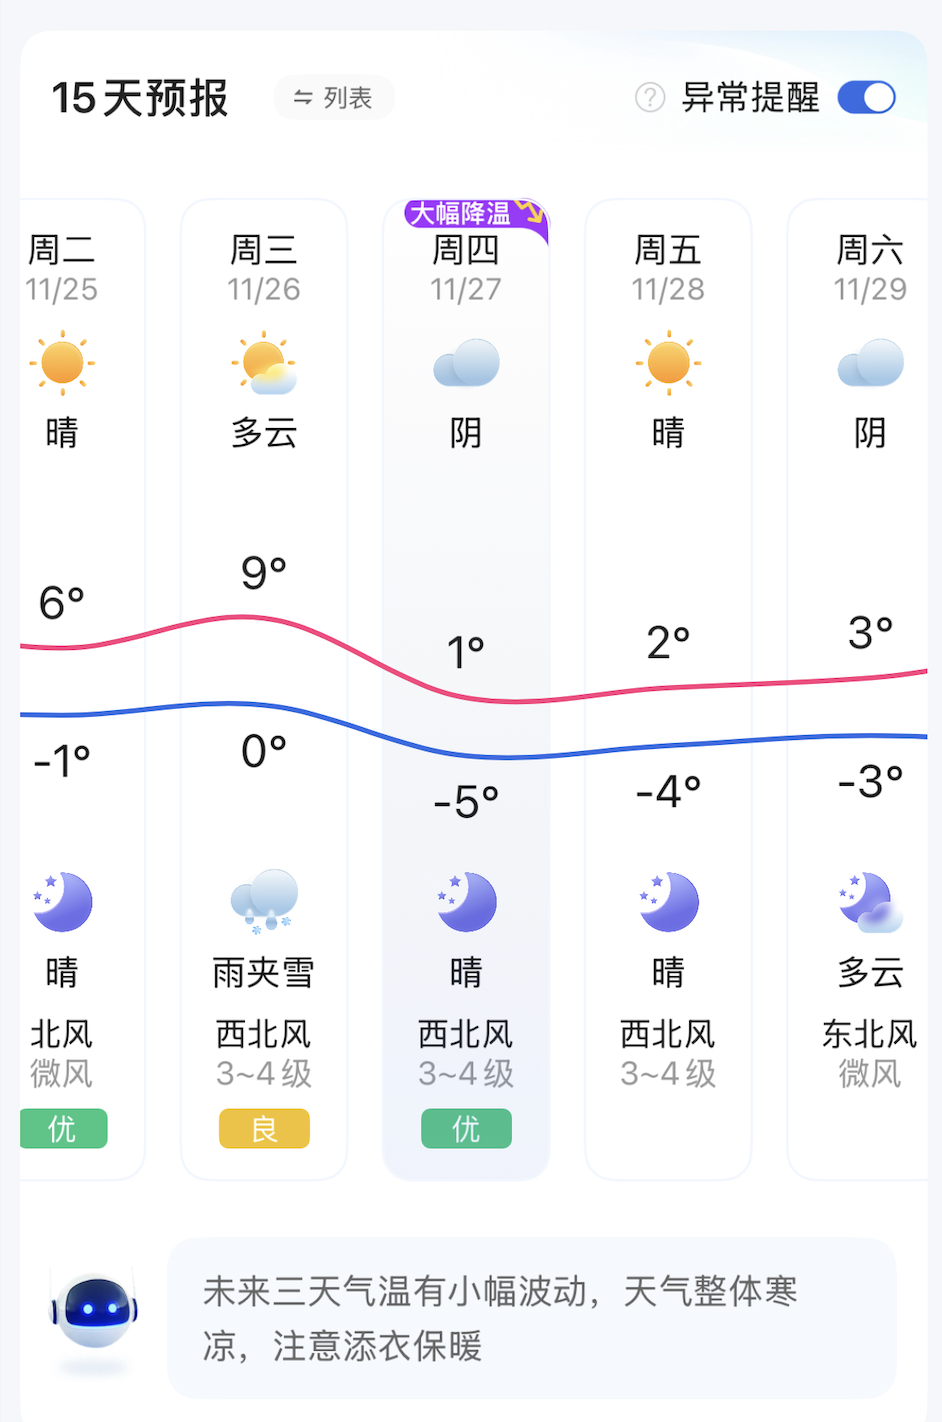Click Wednesday's high temperature 9°
The width and height of the screenshot is (942, 1422).
264,573
